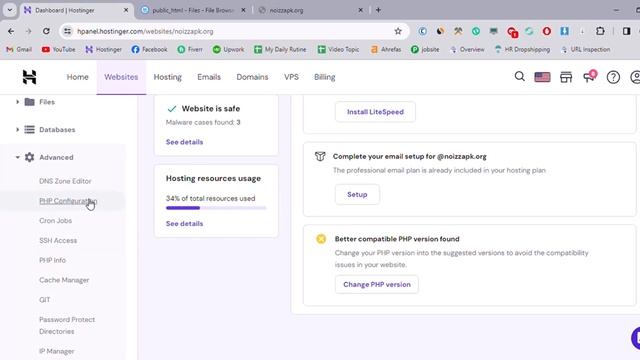Open browser extensions puzzle icon

(x=600, y=31)
